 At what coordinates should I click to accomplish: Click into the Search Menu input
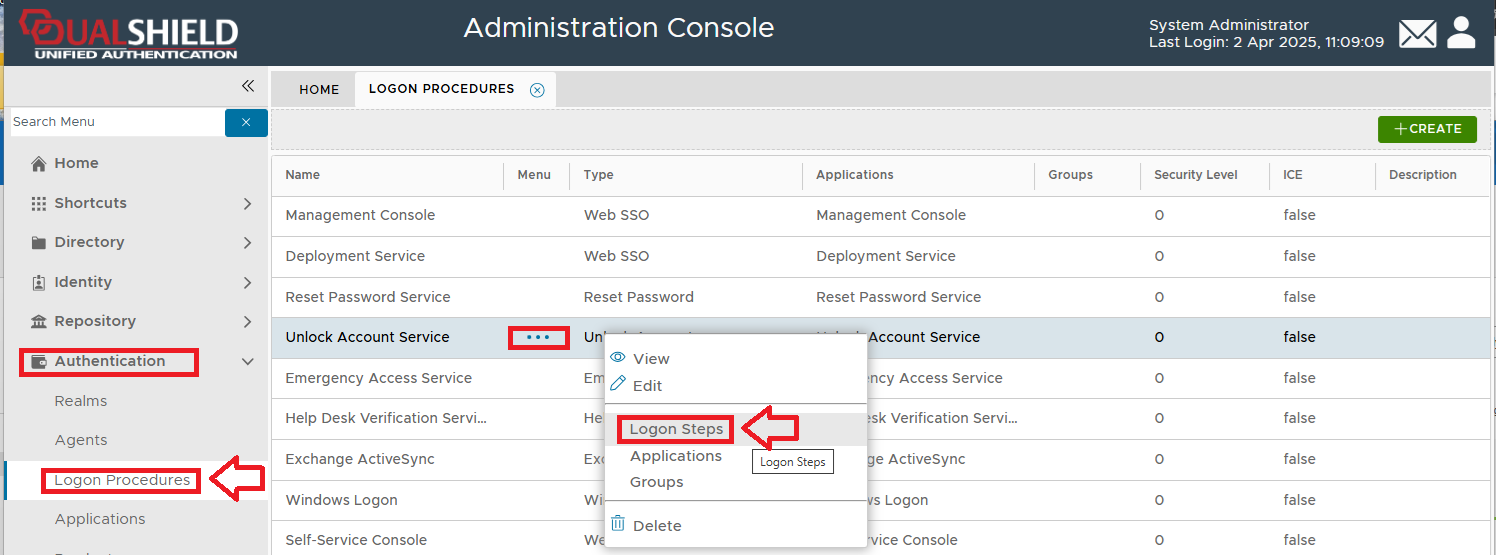(x=115, y=122)
